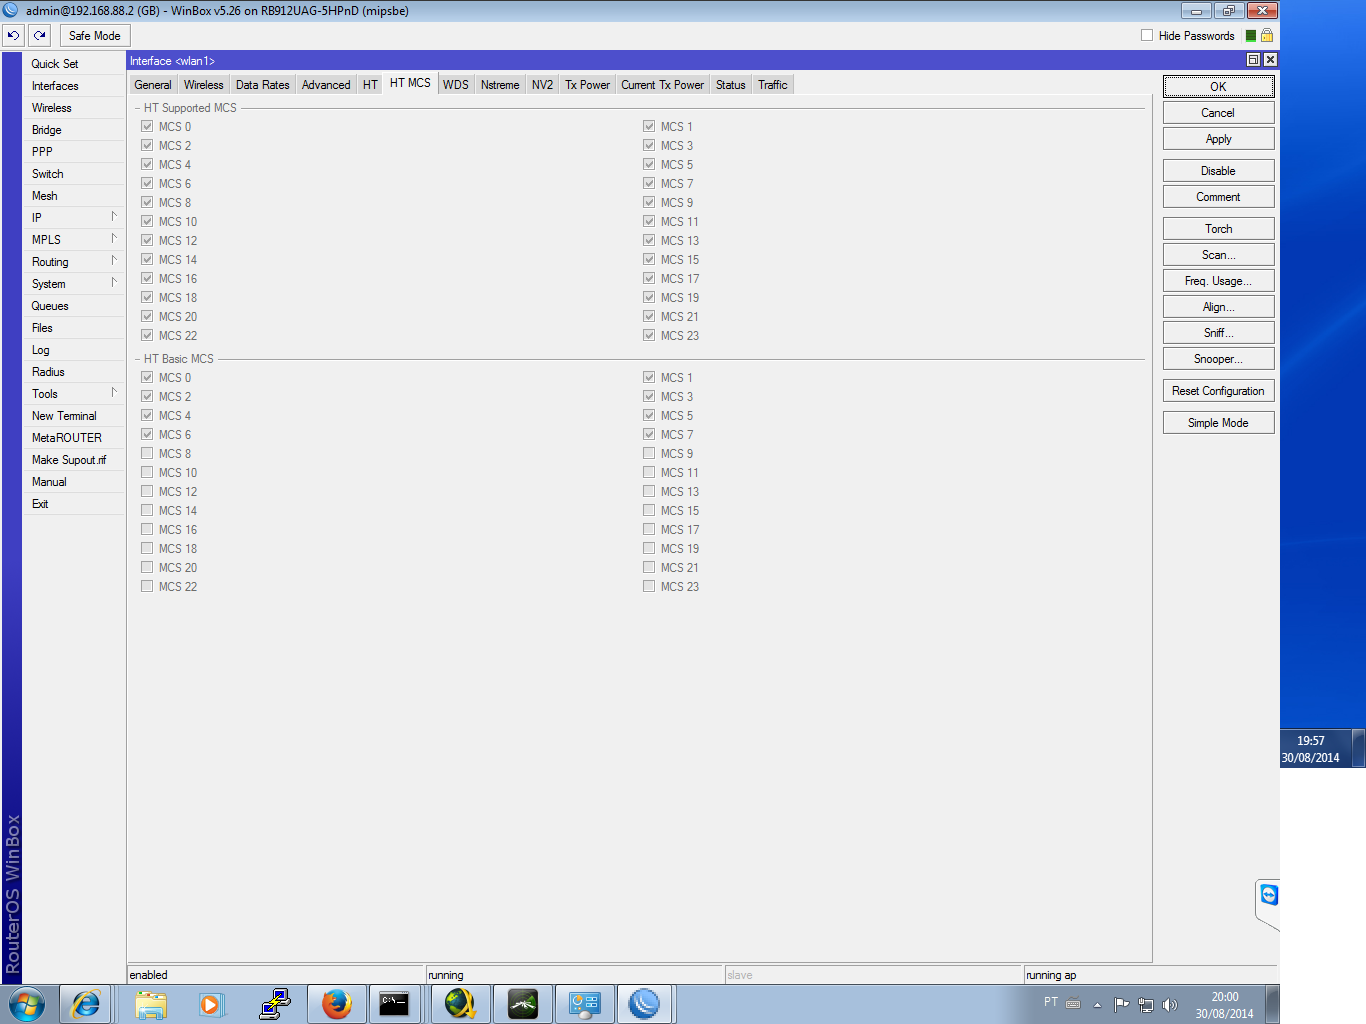Open Windows Media Player from the taskbar
The image size is (1366, 1024).
(x=210, y=1004)
